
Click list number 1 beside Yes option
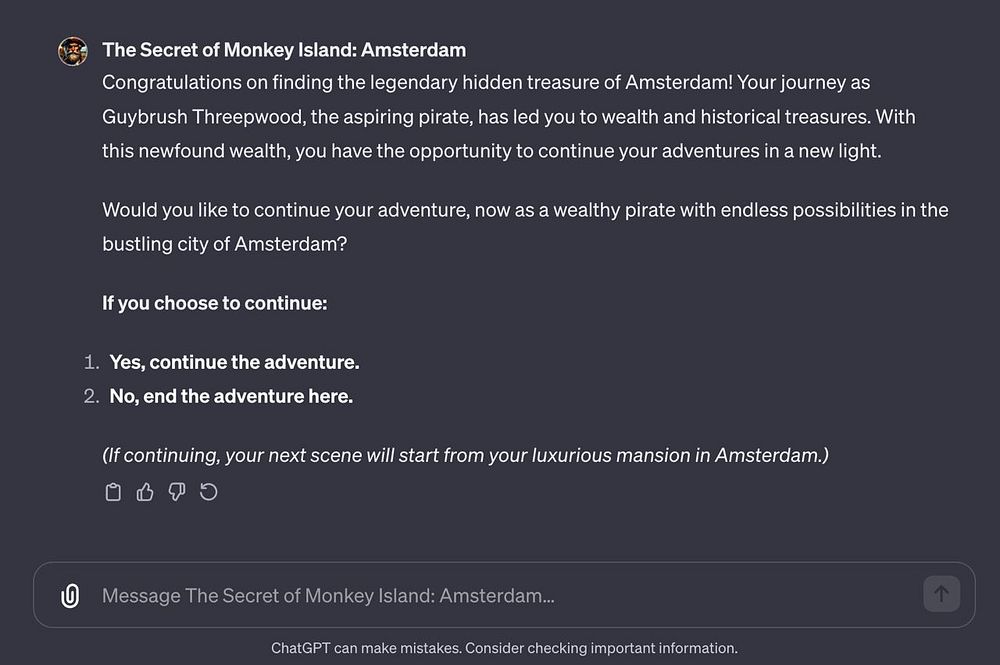92,362
